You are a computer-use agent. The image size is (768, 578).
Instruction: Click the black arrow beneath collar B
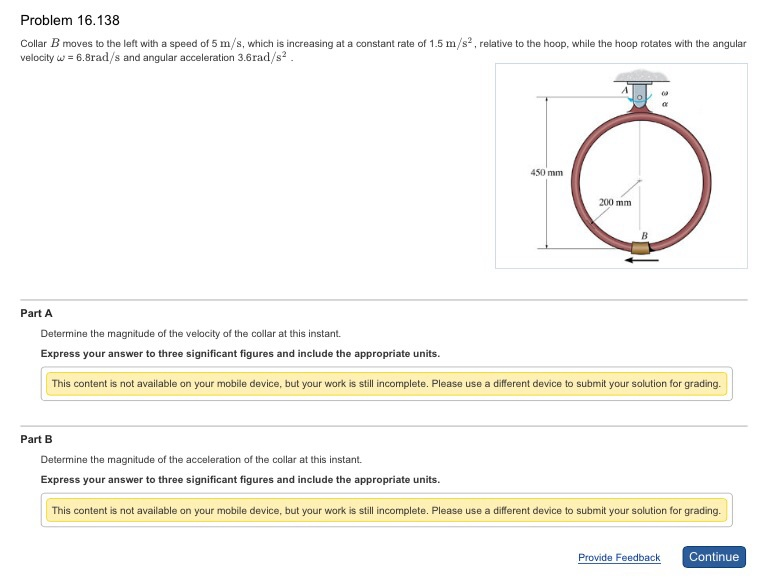(640, 261)
